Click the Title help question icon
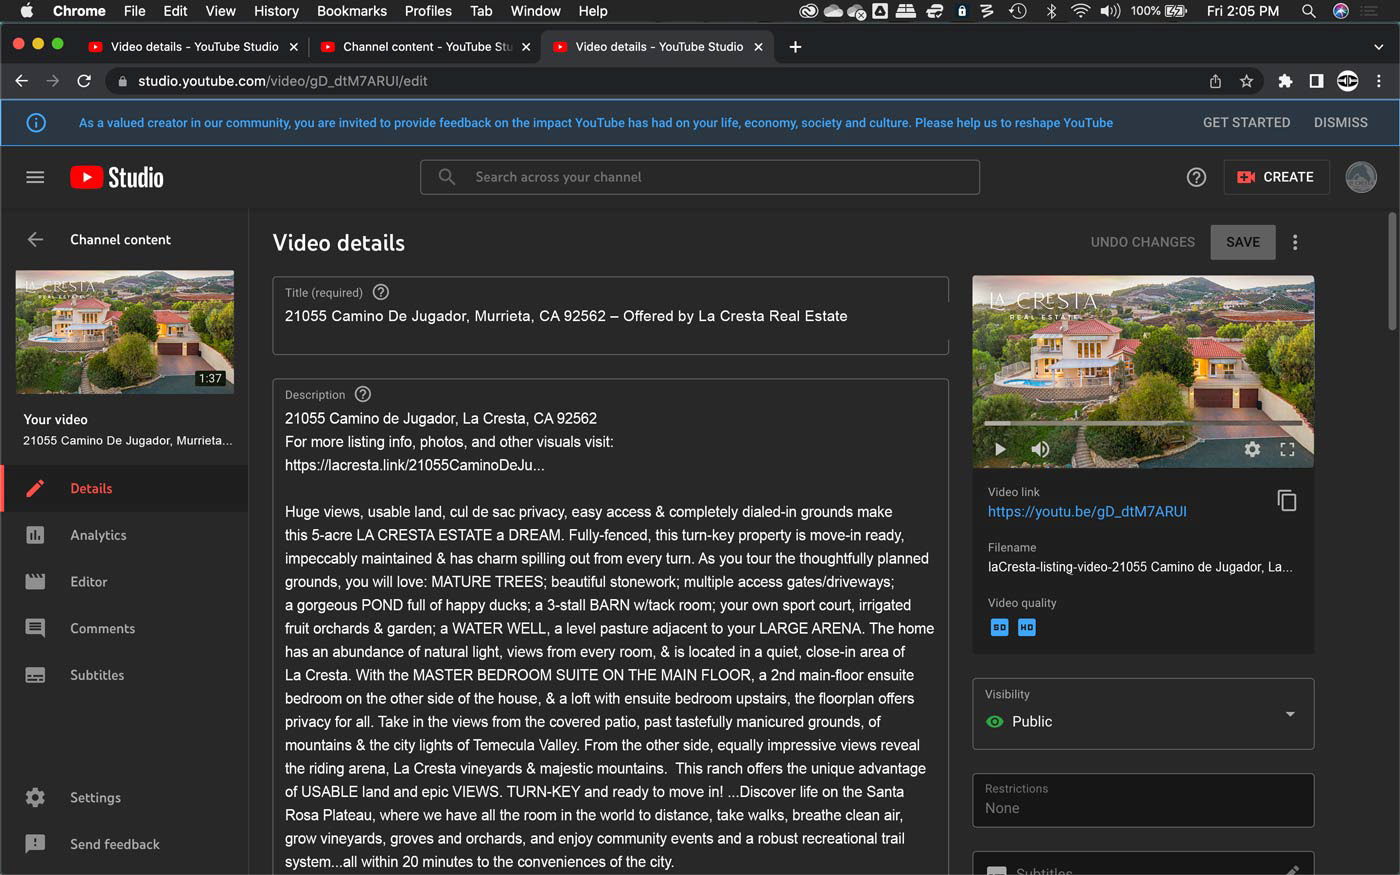This screenshot has width=1400, height=875. [380, 292]
